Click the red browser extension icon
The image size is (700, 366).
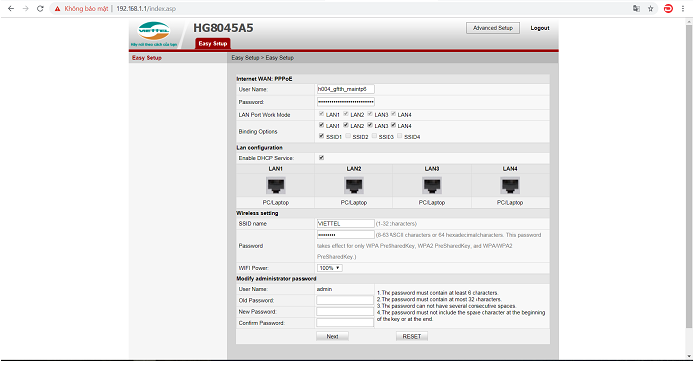pyautogui.click(x=668, y=8)
